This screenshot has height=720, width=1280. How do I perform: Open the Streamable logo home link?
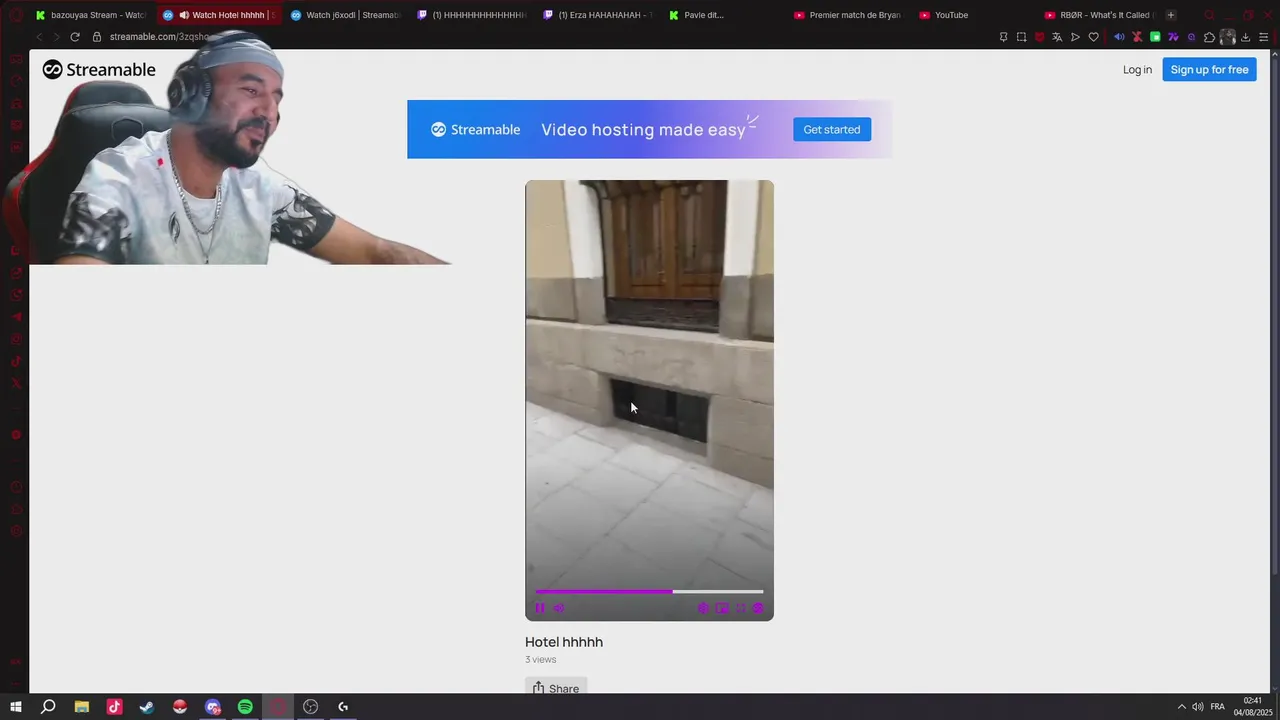[99, 69]
